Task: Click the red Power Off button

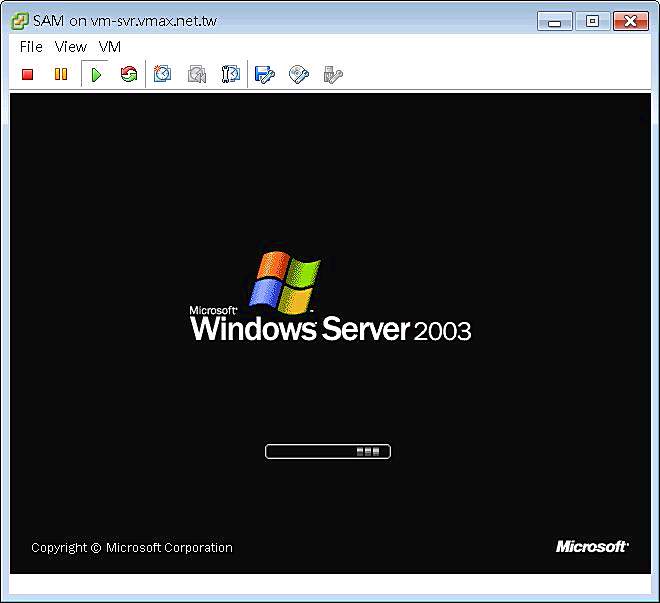Action: pos(28,74)
